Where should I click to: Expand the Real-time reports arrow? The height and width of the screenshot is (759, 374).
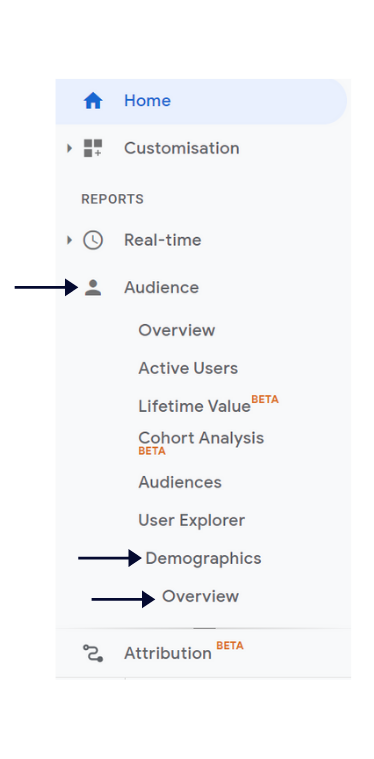[x=69, y=240]
